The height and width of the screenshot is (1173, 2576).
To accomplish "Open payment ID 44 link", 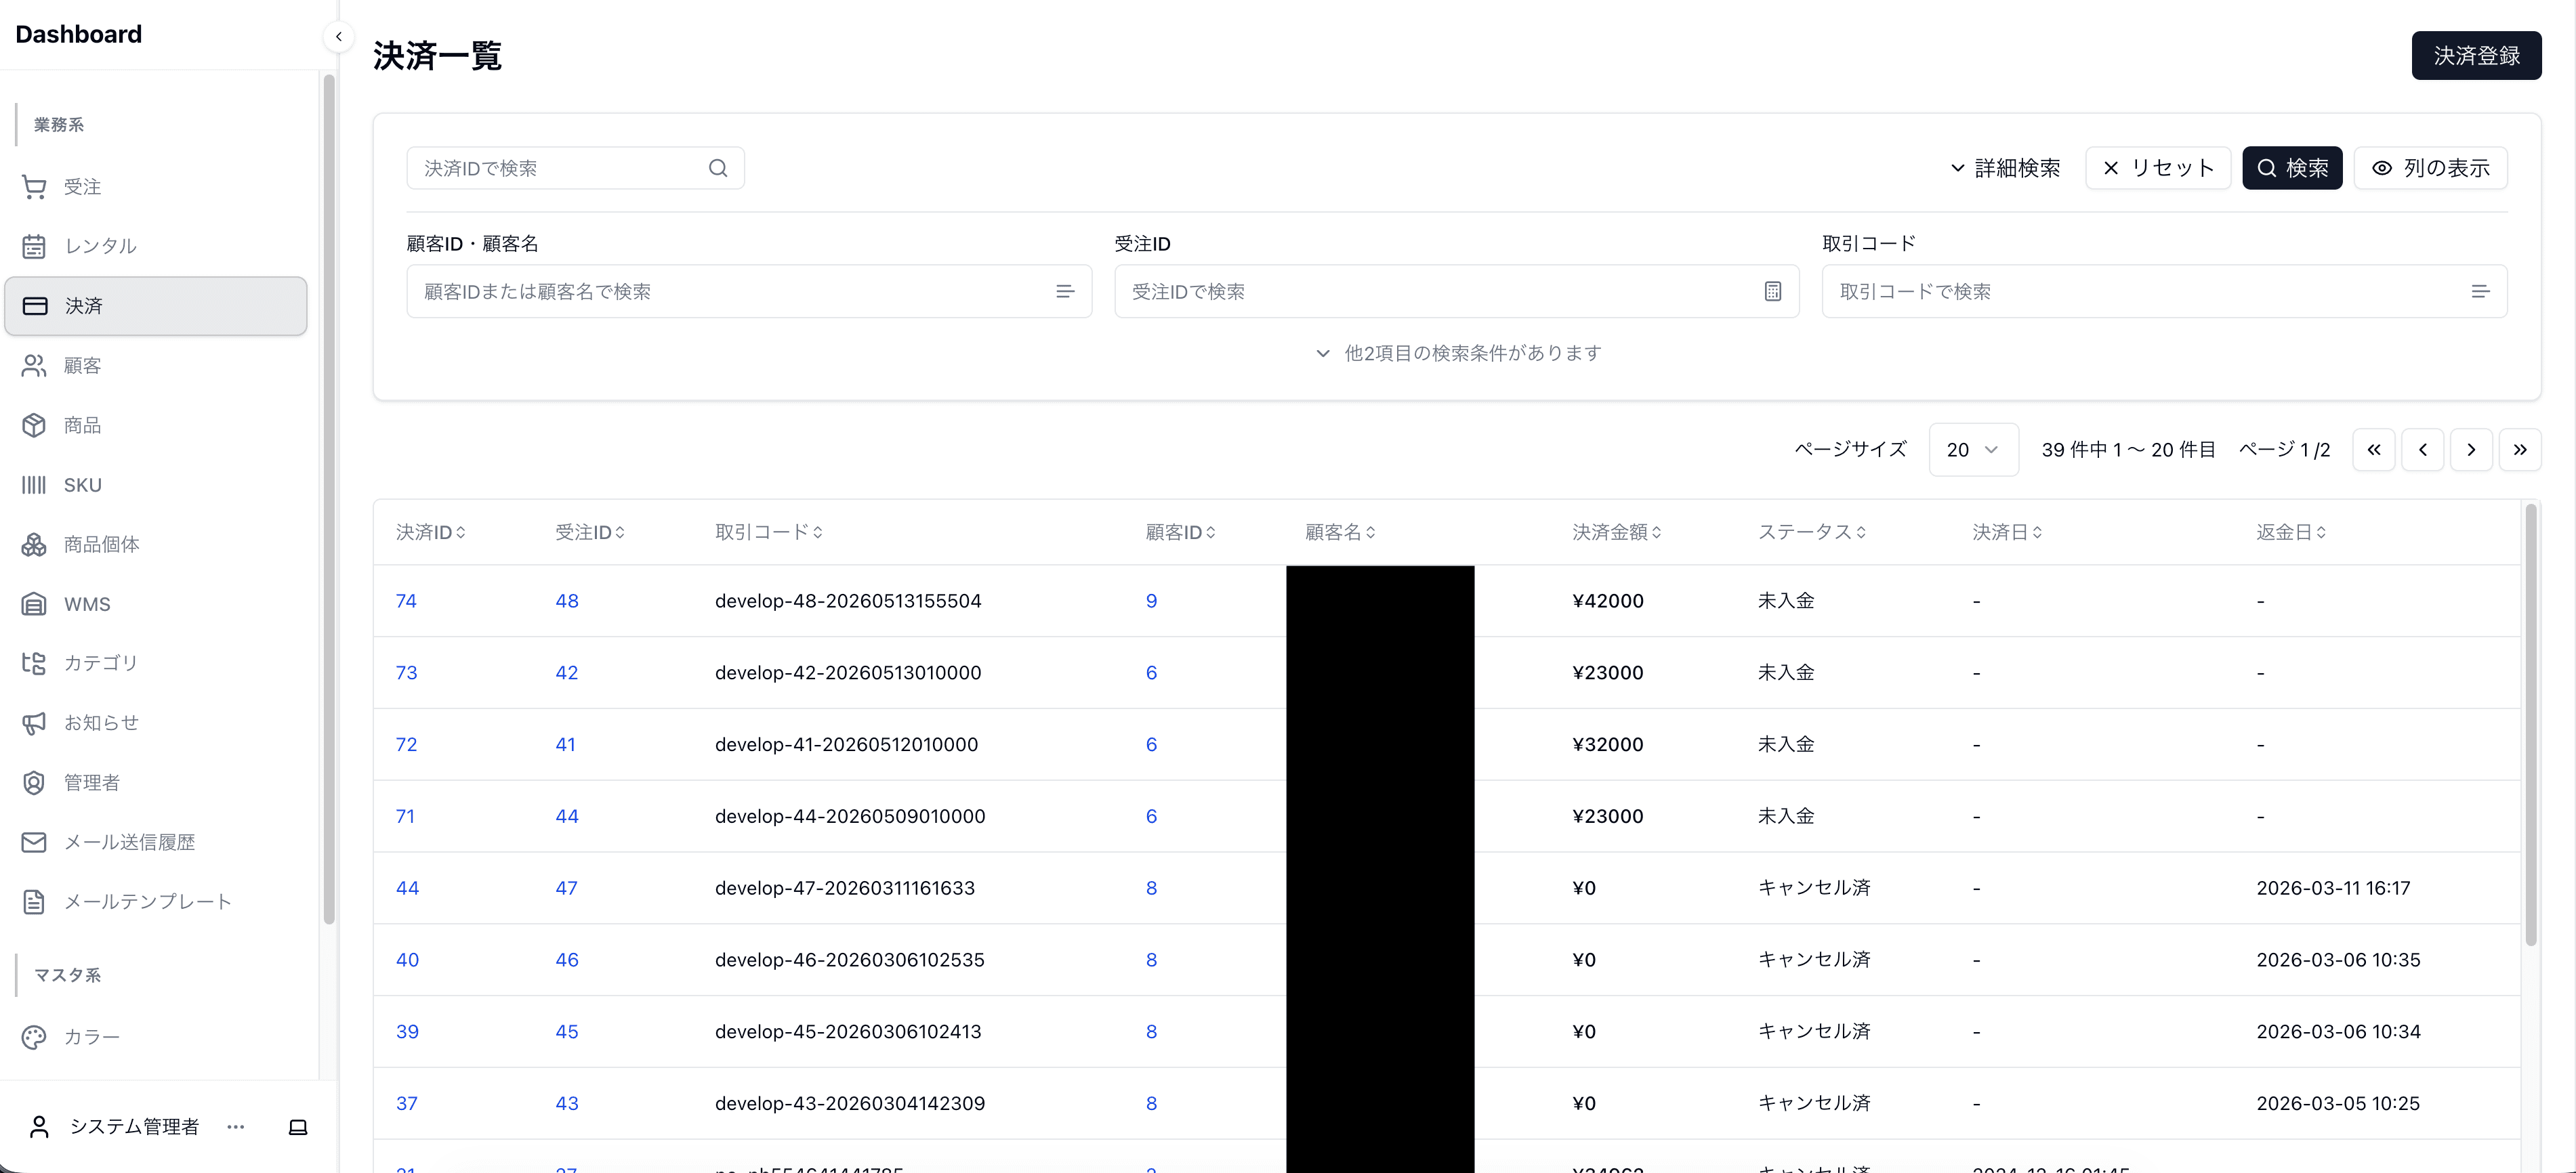I will tap(407, 888).
